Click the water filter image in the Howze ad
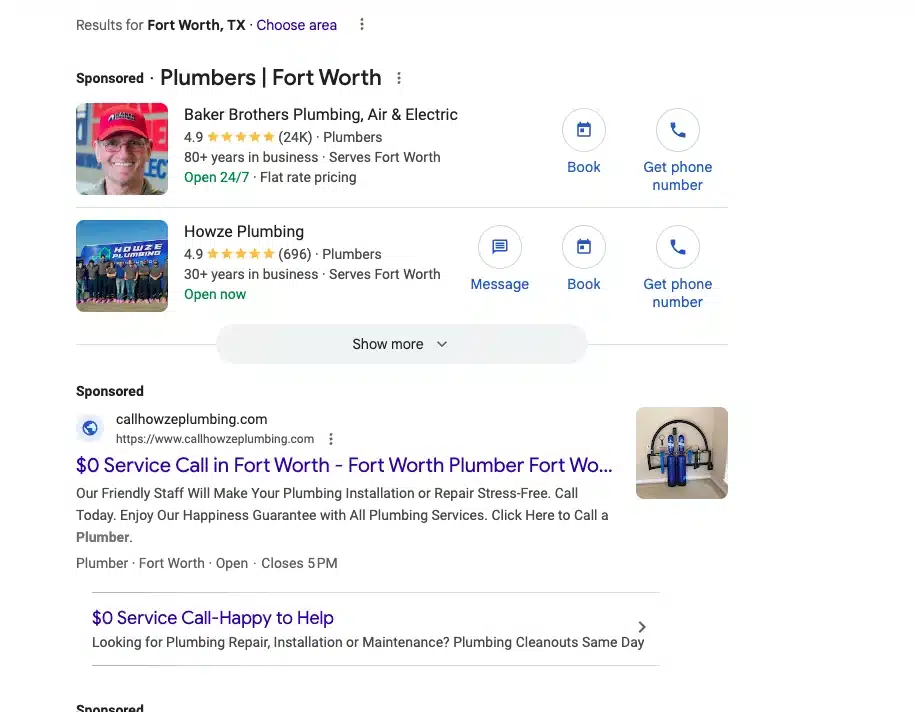The height and width of the screenshot is (712, 915). click(682, 453)
